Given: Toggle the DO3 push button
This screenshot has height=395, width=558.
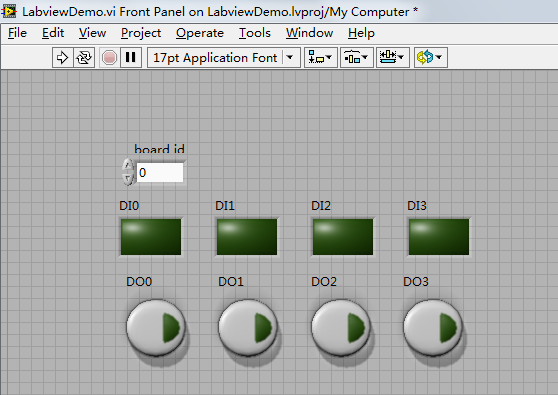Looking at the screenshot, I should point(433,327).
